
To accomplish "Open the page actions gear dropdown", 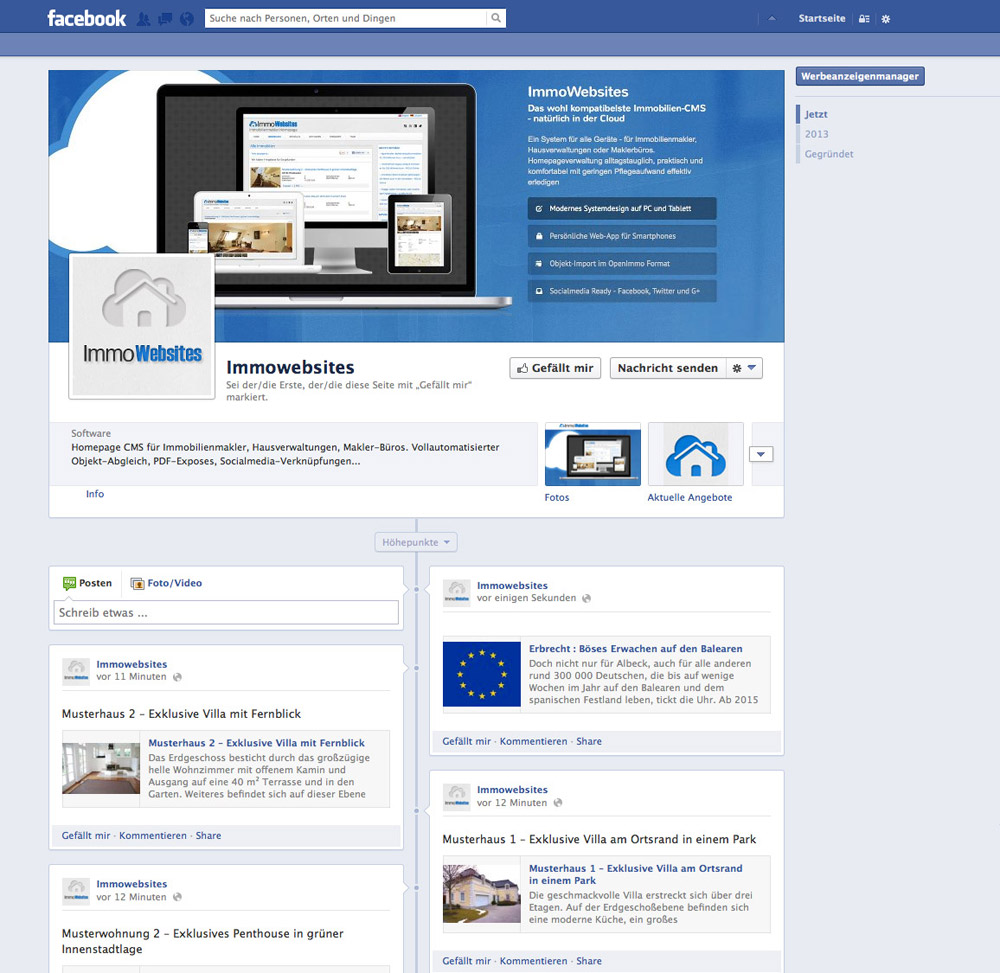I will tap(744, 368).
